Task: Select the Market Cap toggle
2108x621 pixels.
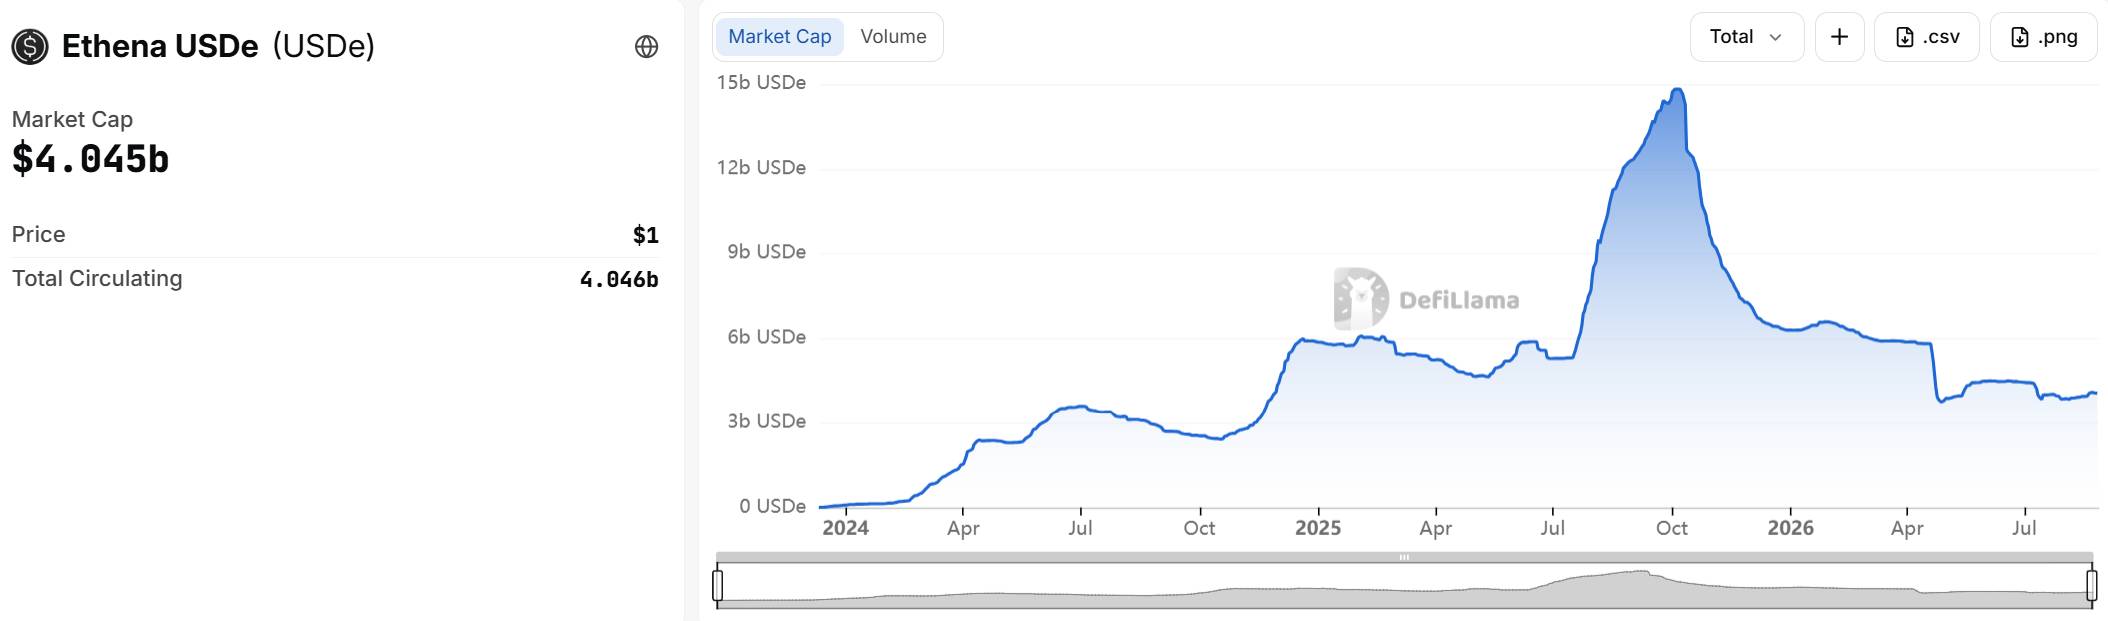Action: click(x=779, y=37)
